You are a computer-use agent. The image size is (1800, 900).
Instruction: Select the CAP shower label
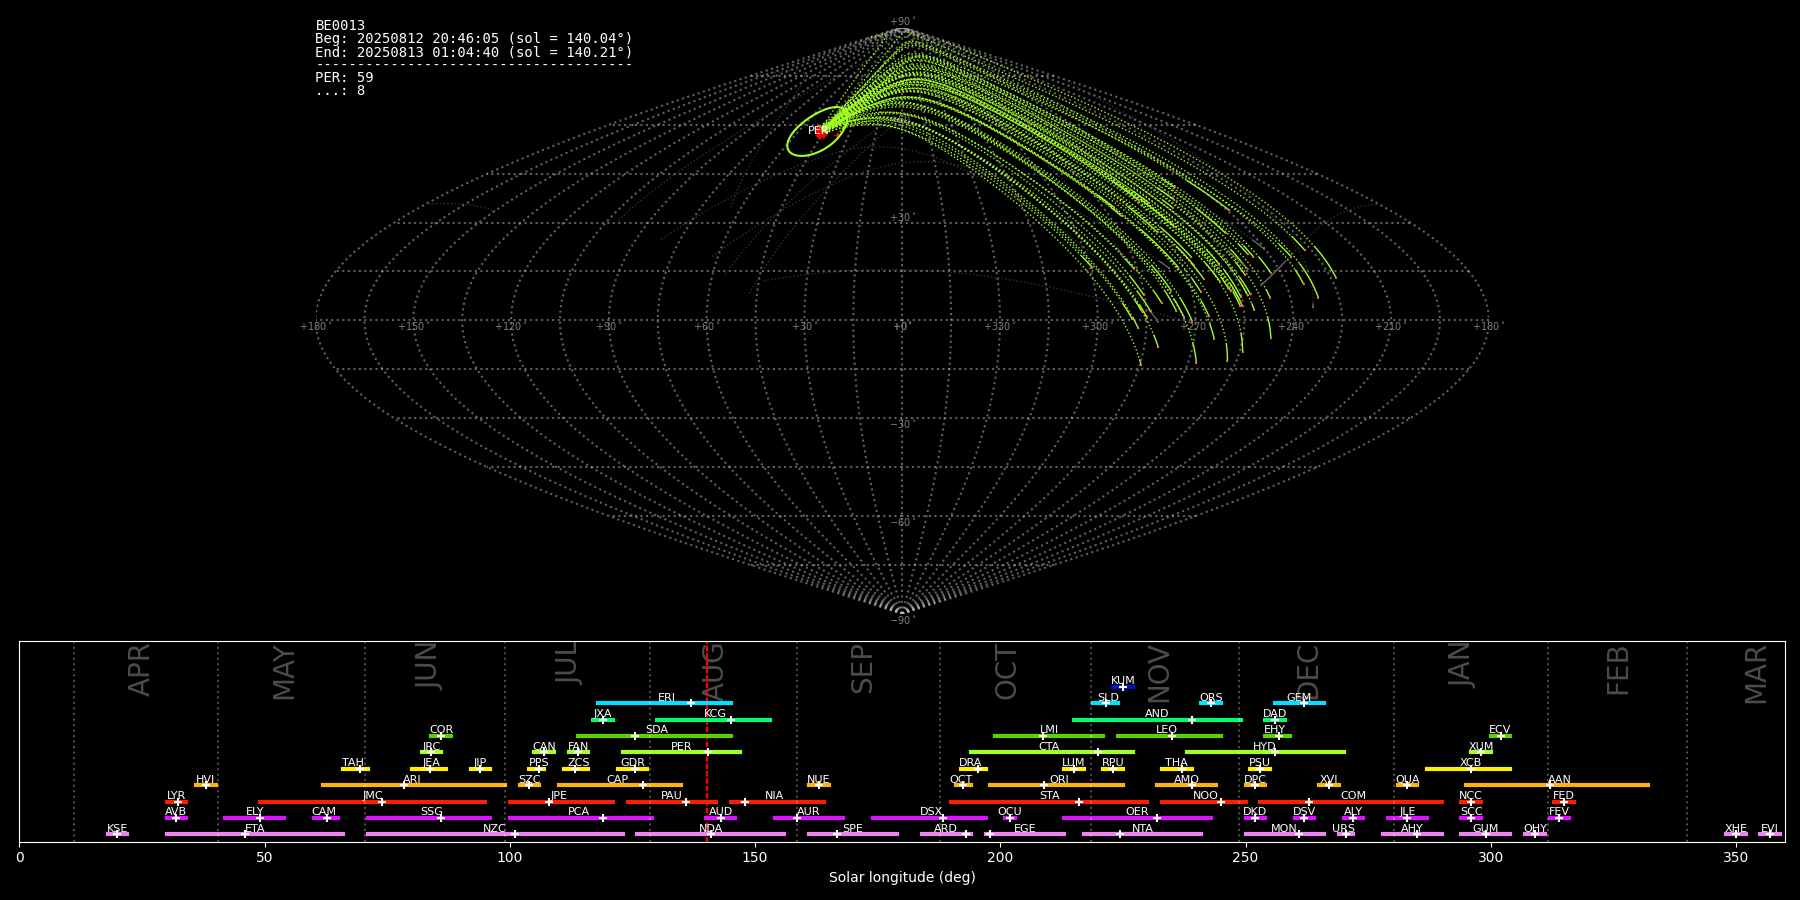pyautogui.click(x=618, y=779)
